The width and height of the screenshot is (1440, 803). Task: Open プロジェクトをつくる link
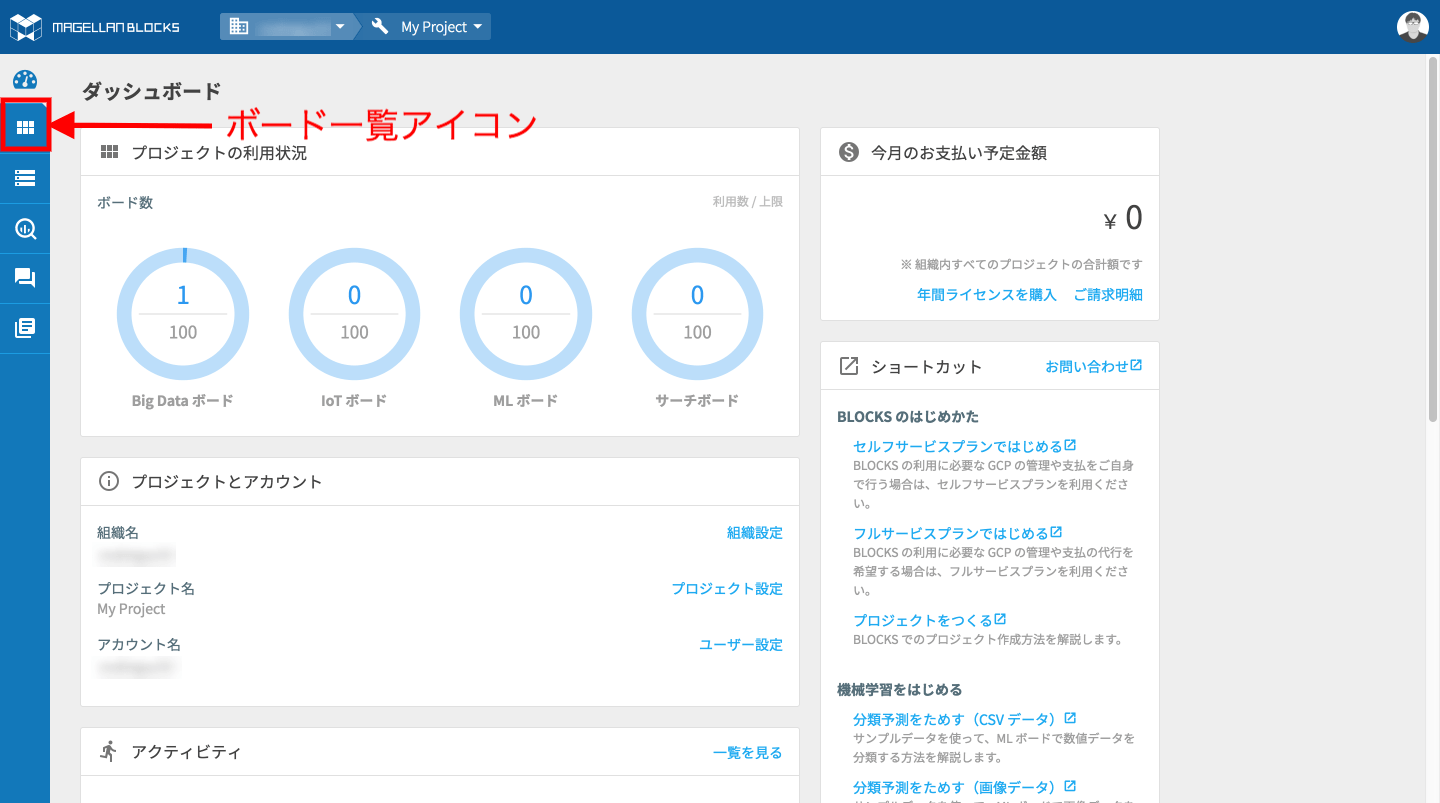[x=930, y=620]
